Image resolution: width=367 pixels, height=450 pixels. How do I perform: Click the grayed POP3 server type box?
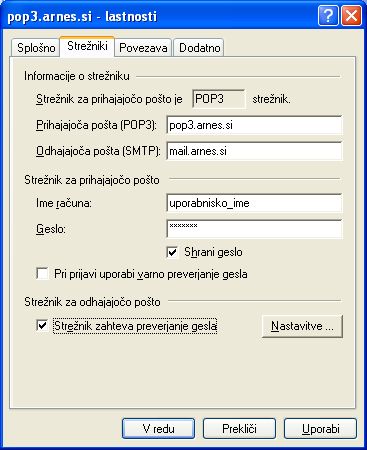(x=219, y=99)
